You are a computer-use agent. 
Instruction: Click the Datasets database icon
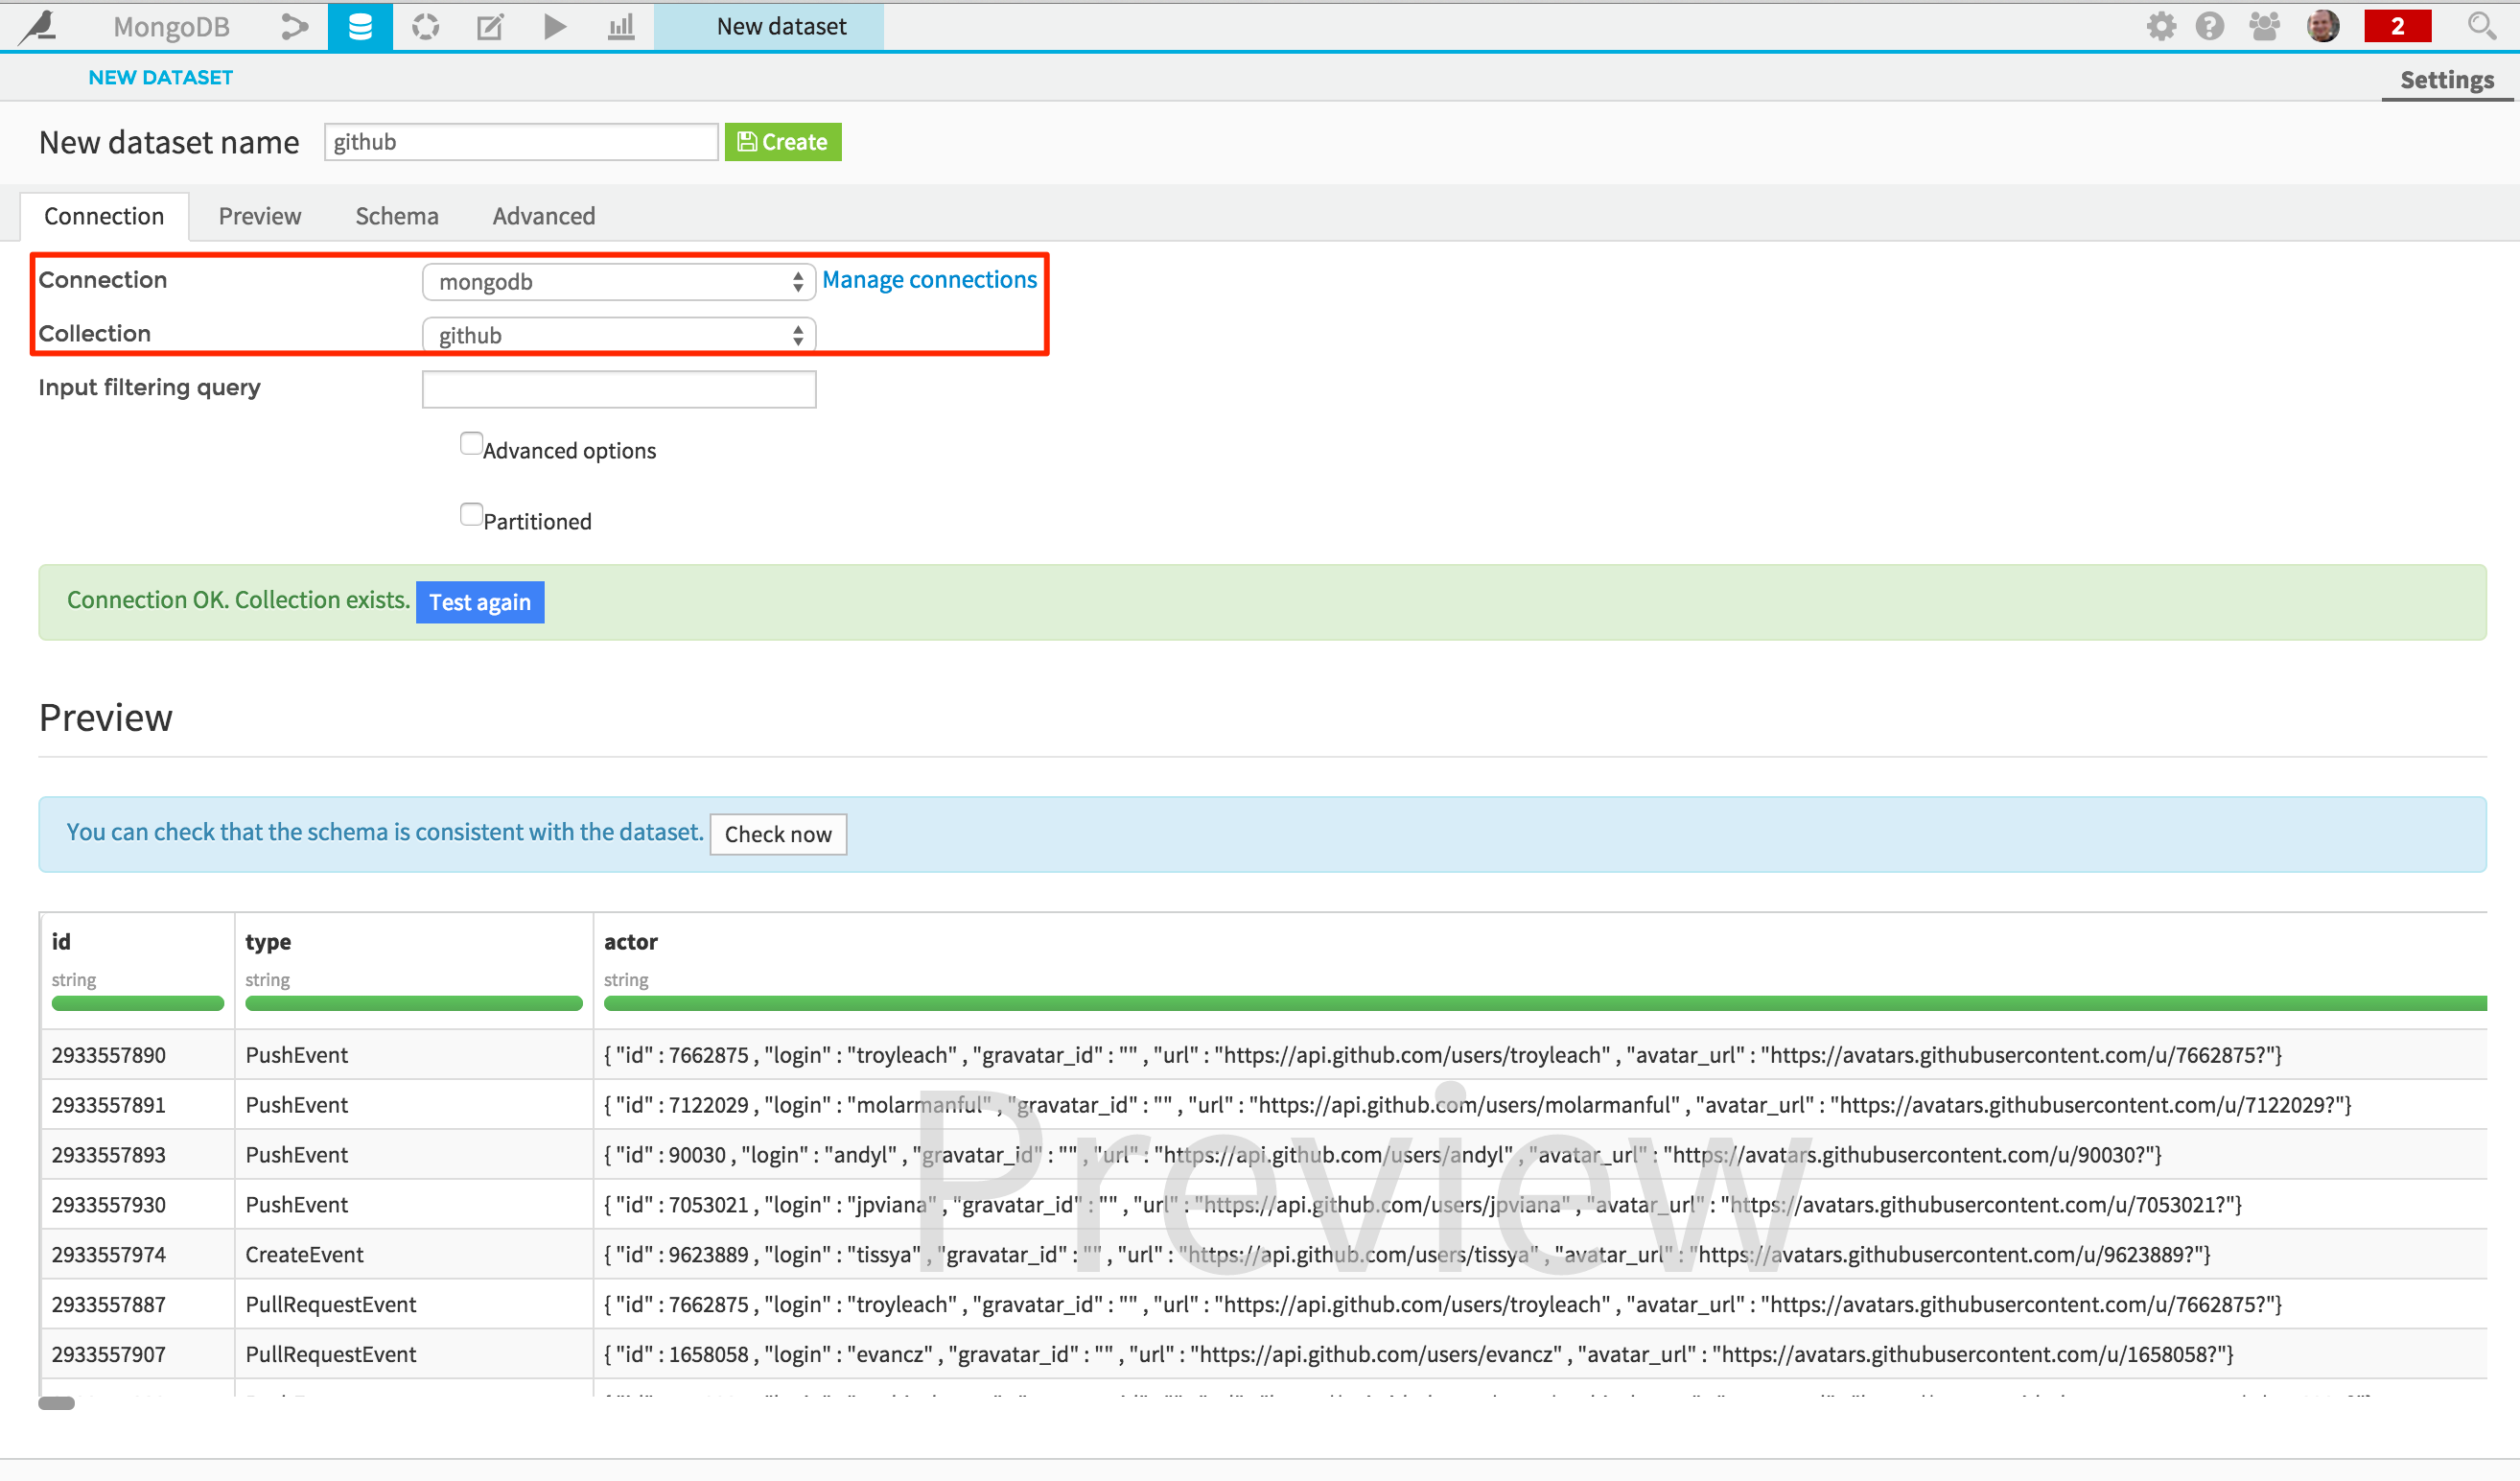(x=360, y=26)
